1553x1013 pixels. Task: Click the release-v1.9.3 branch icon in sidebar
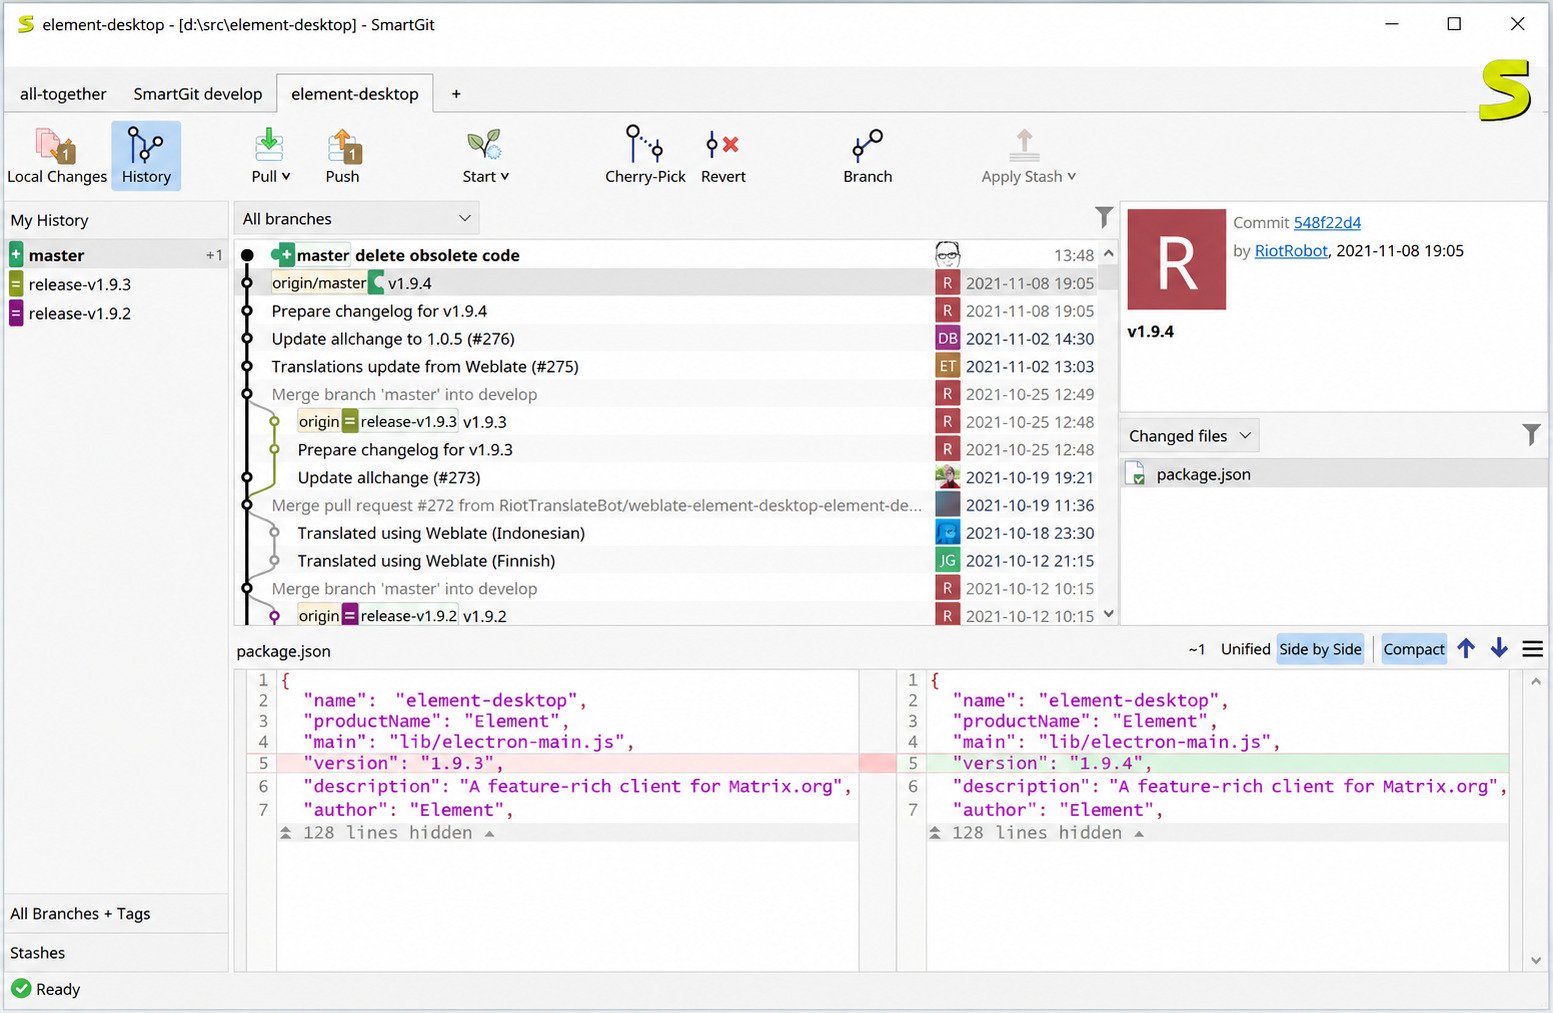pos(16,284)
